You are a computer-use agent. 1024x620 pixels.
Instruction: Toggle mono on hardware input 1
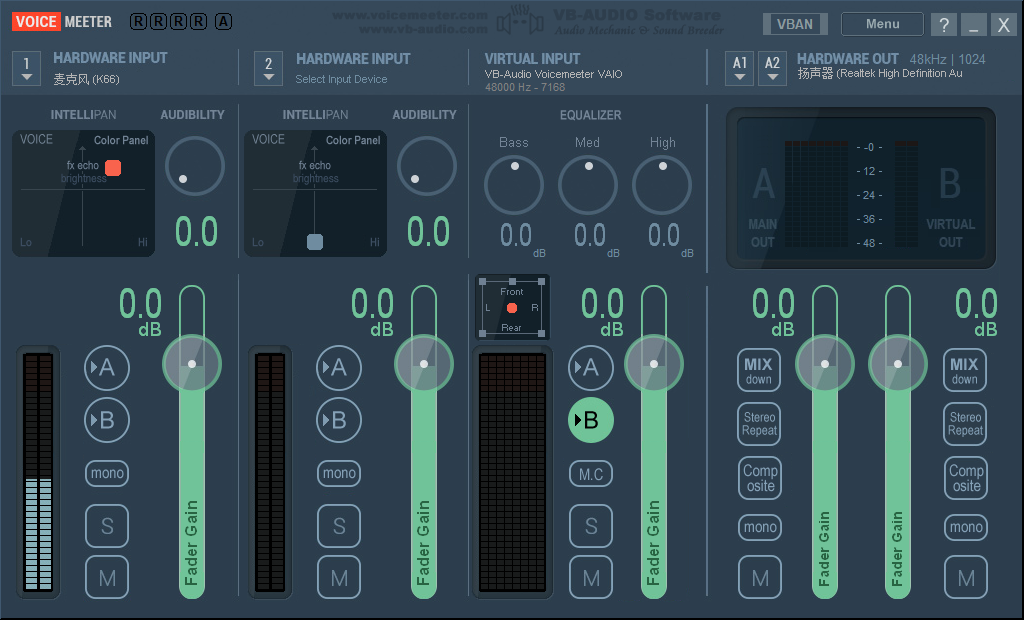click(x=107, y=473)
